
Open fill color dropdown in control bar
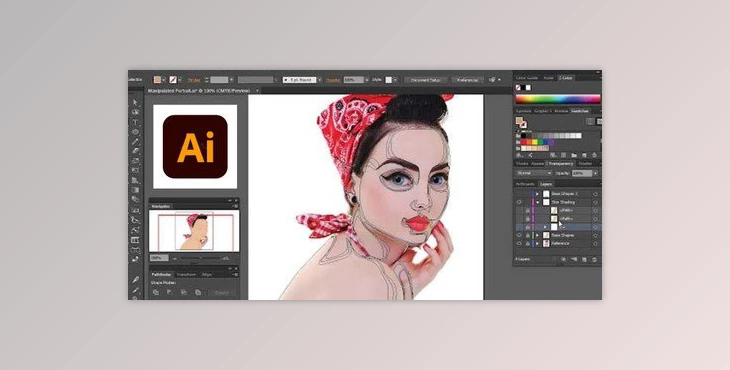point(163,80)
